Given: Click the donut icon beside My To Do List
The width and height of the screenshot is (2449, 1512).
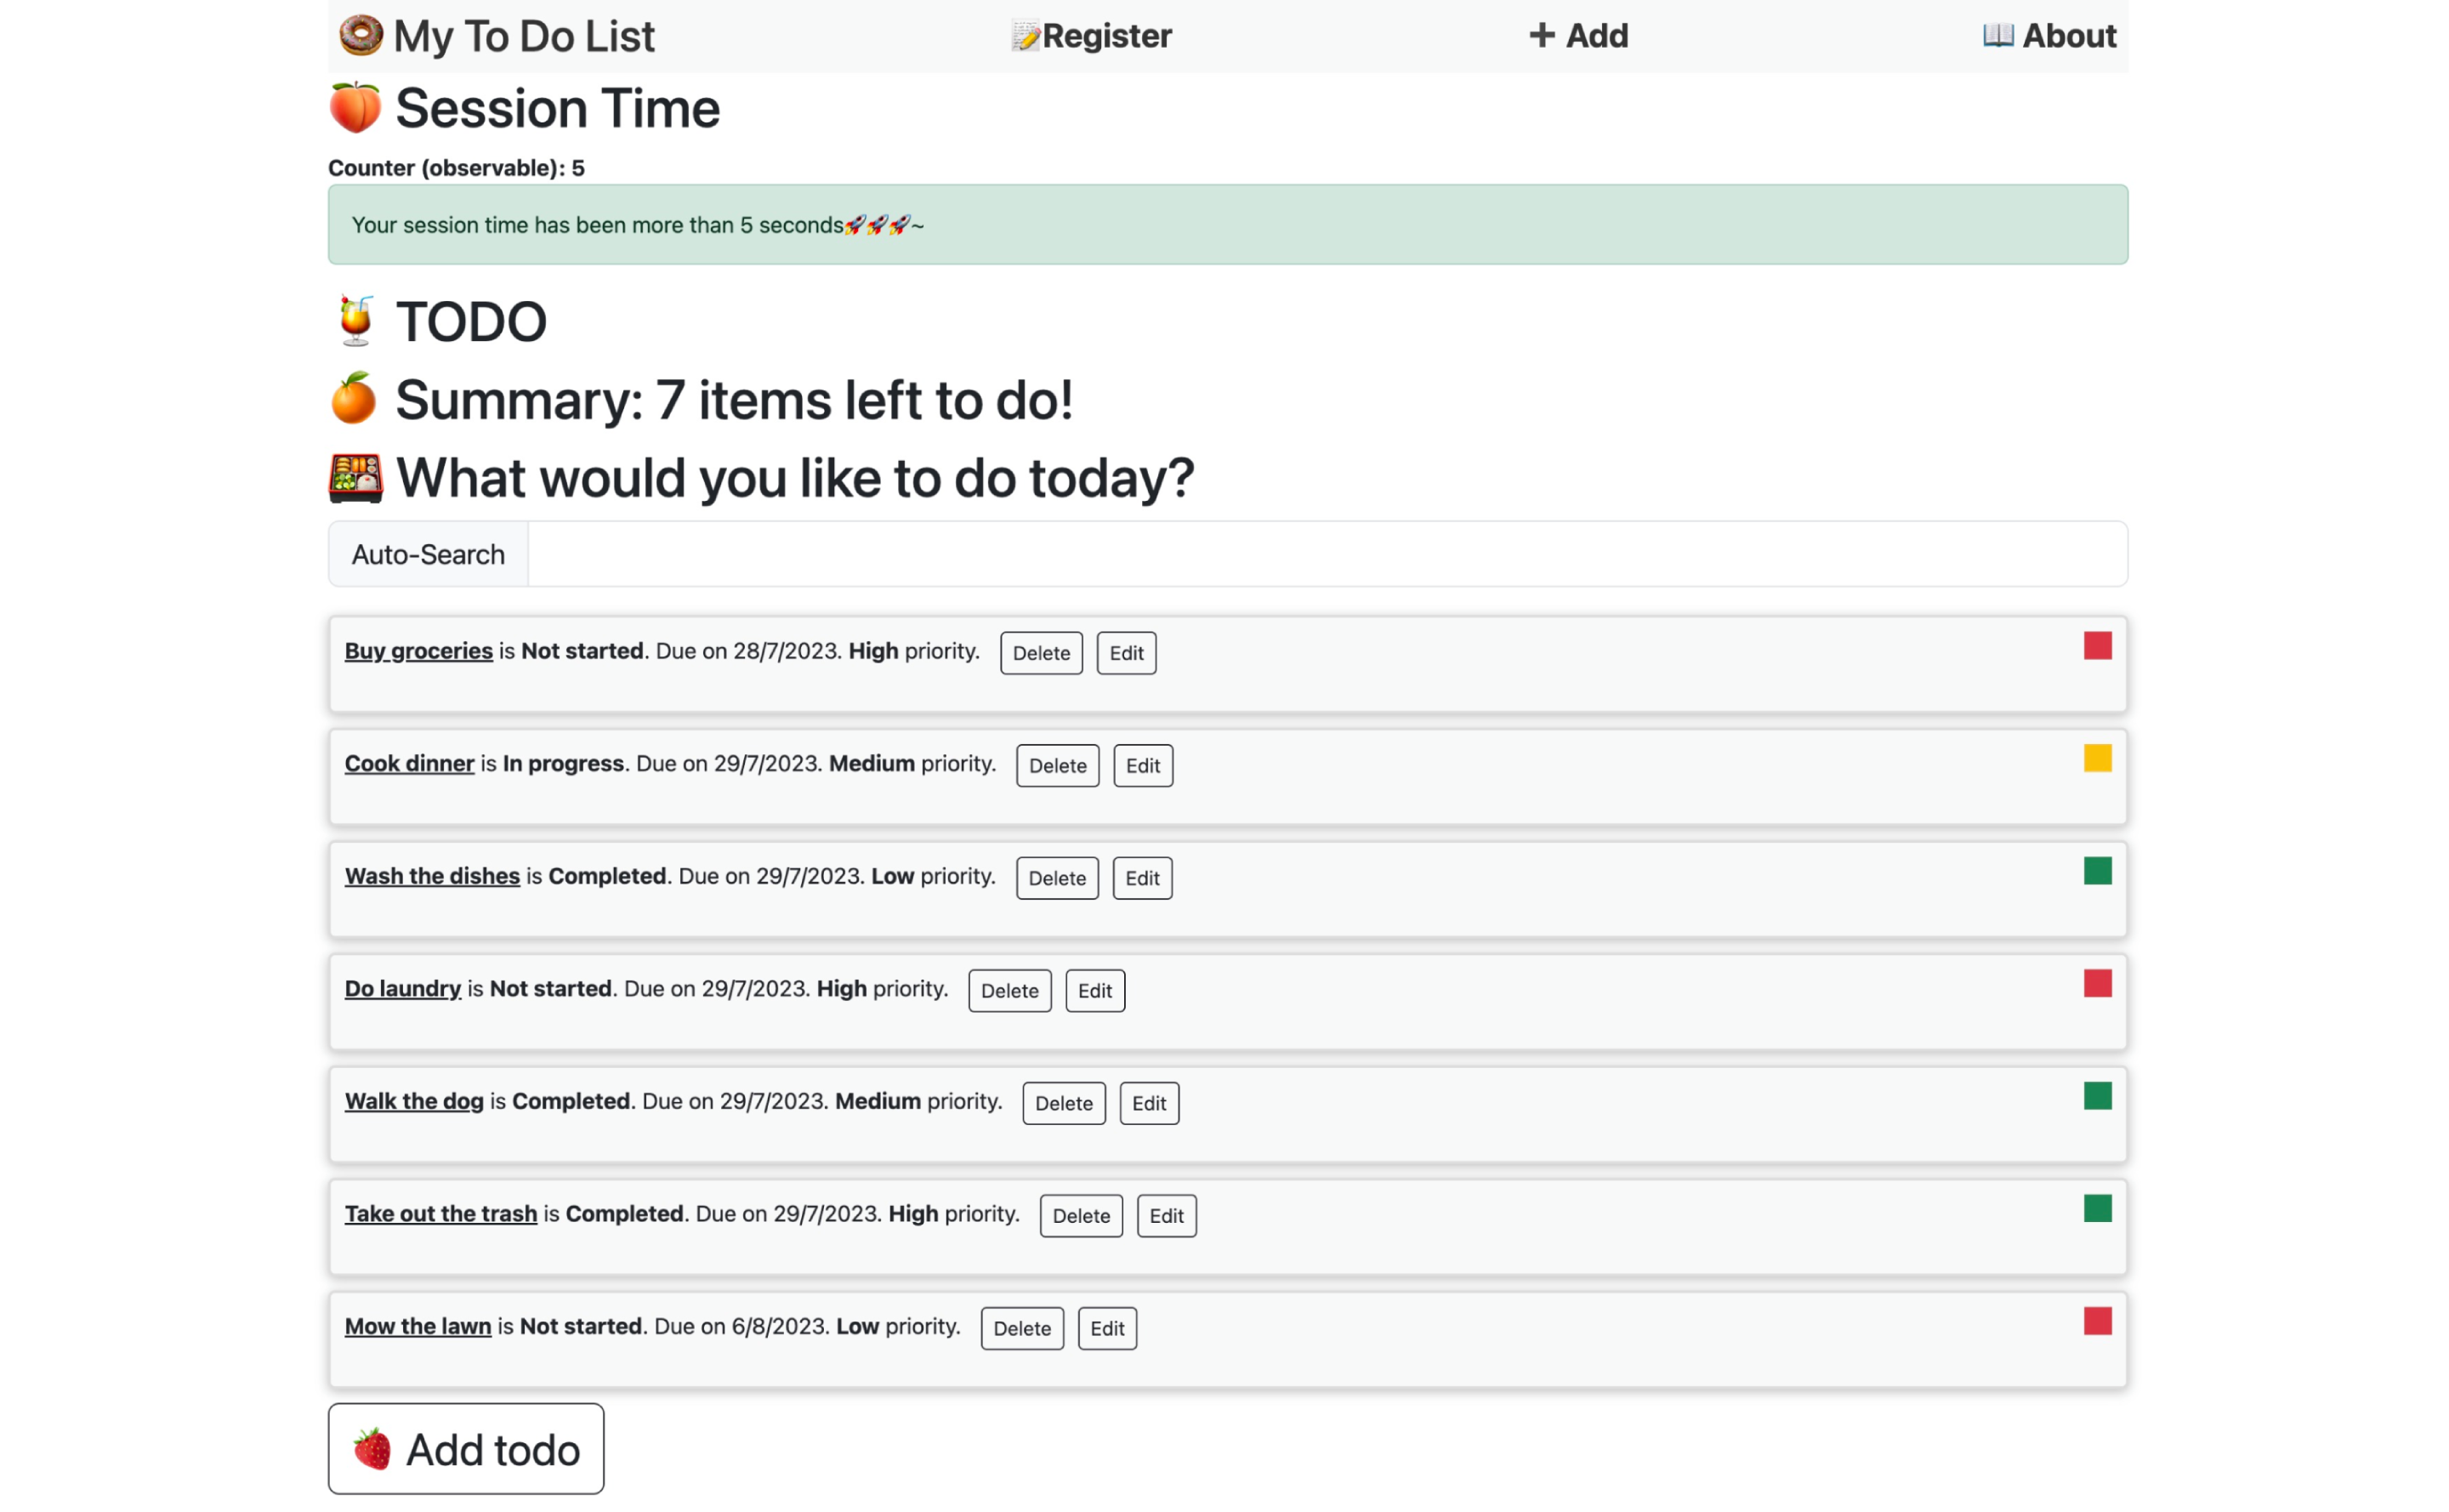Looking at the screenshot, I should 360,35.
